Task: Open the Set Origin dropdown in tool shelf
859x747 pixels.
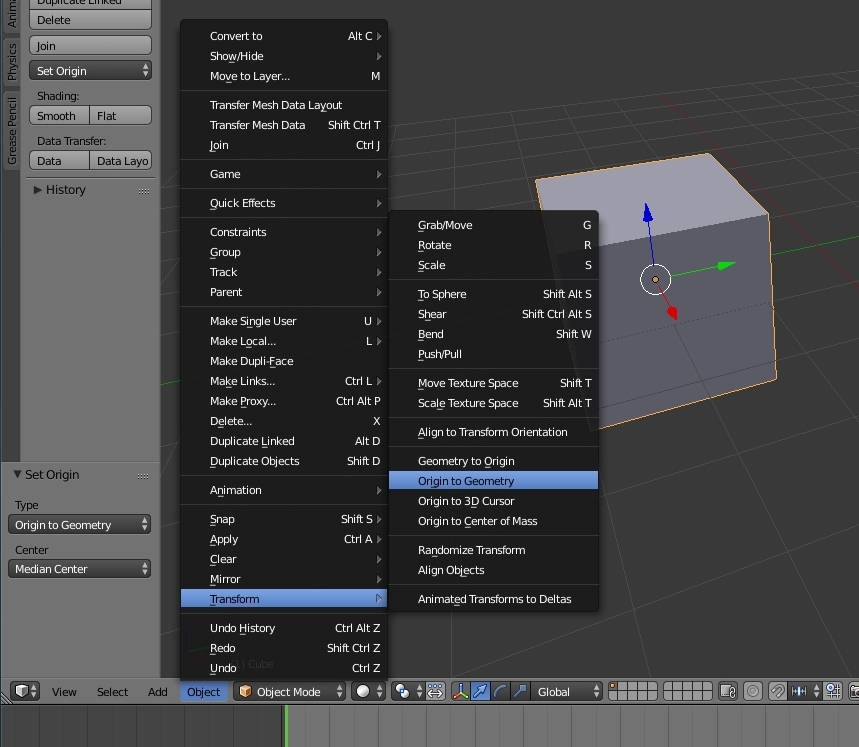Action: pyautogui.click(x=90, y=71)
